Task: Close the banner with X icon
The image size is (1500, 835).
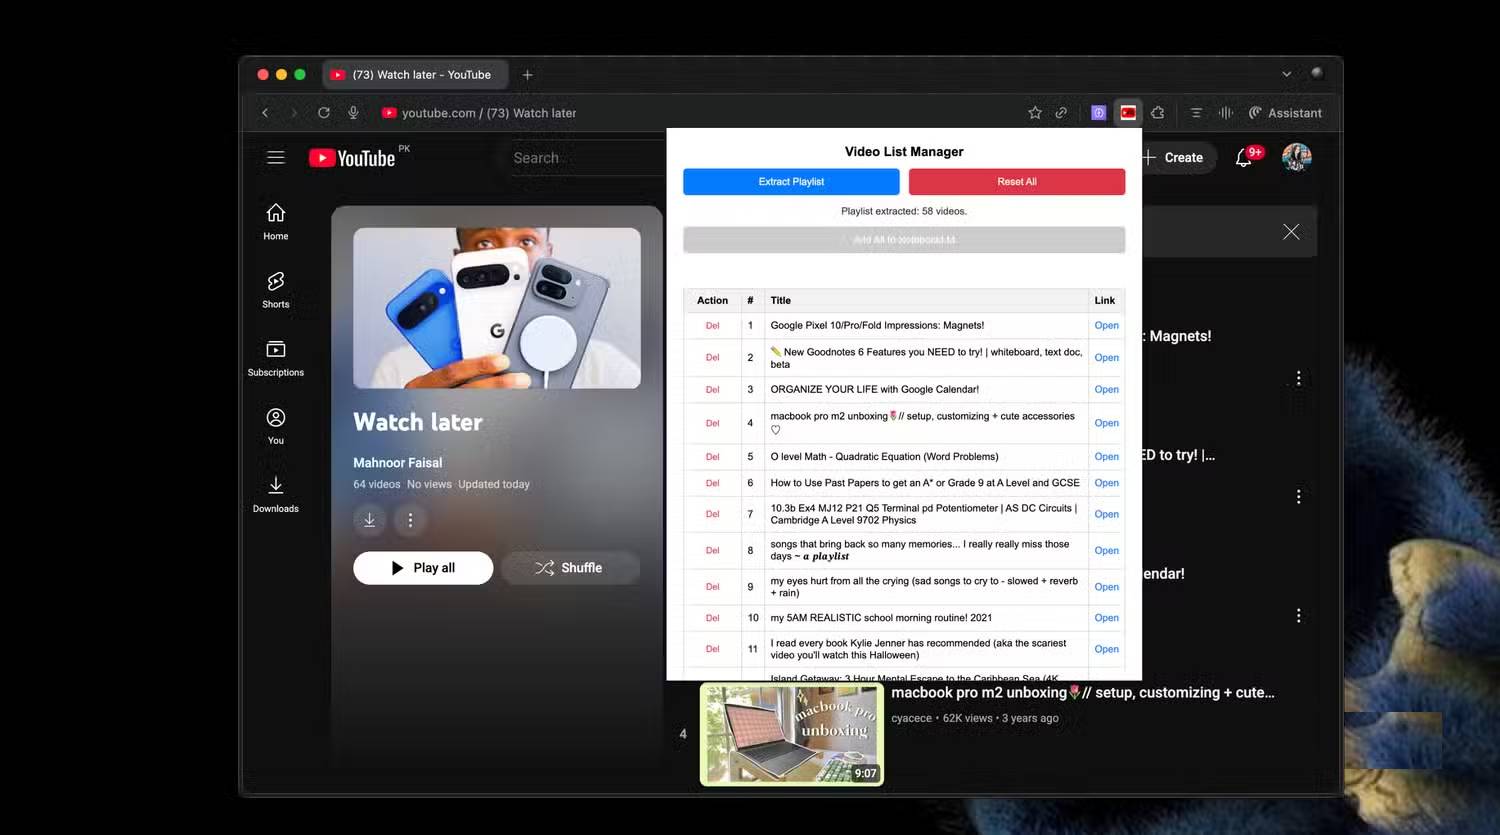Action: pyautogui.click(x=1291, y=232)
